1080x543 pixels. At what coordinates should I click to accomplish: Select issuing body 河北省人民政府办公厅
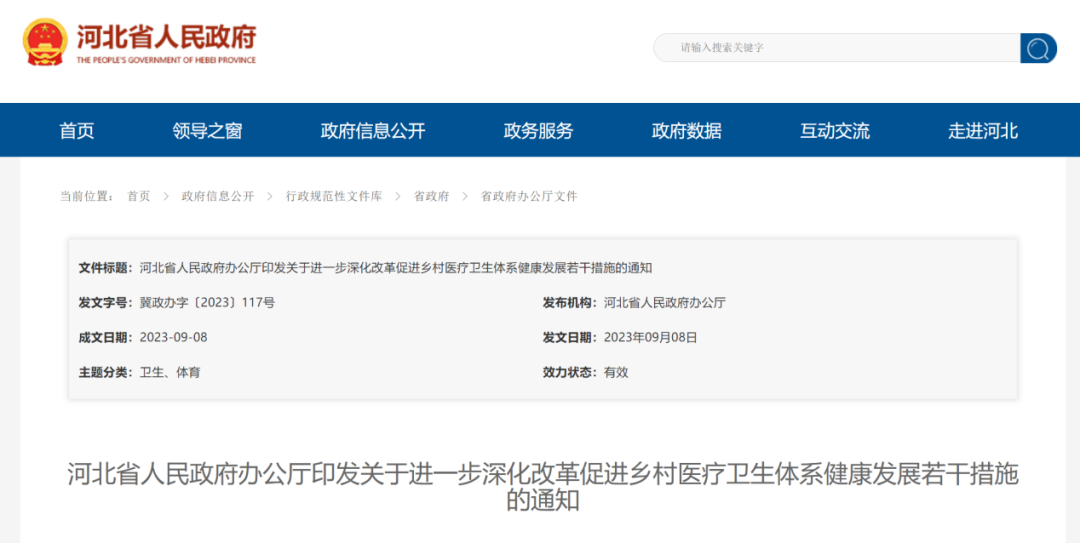(665, 303)
